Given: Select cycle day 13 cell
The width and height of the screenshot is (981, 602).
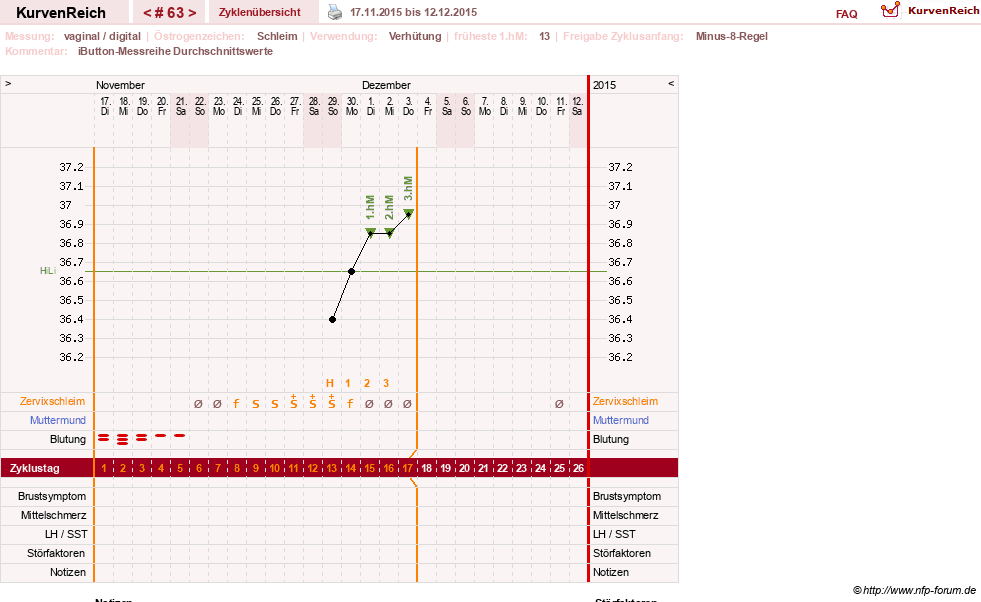Looking at the screenshot, I should click(332, 468).
